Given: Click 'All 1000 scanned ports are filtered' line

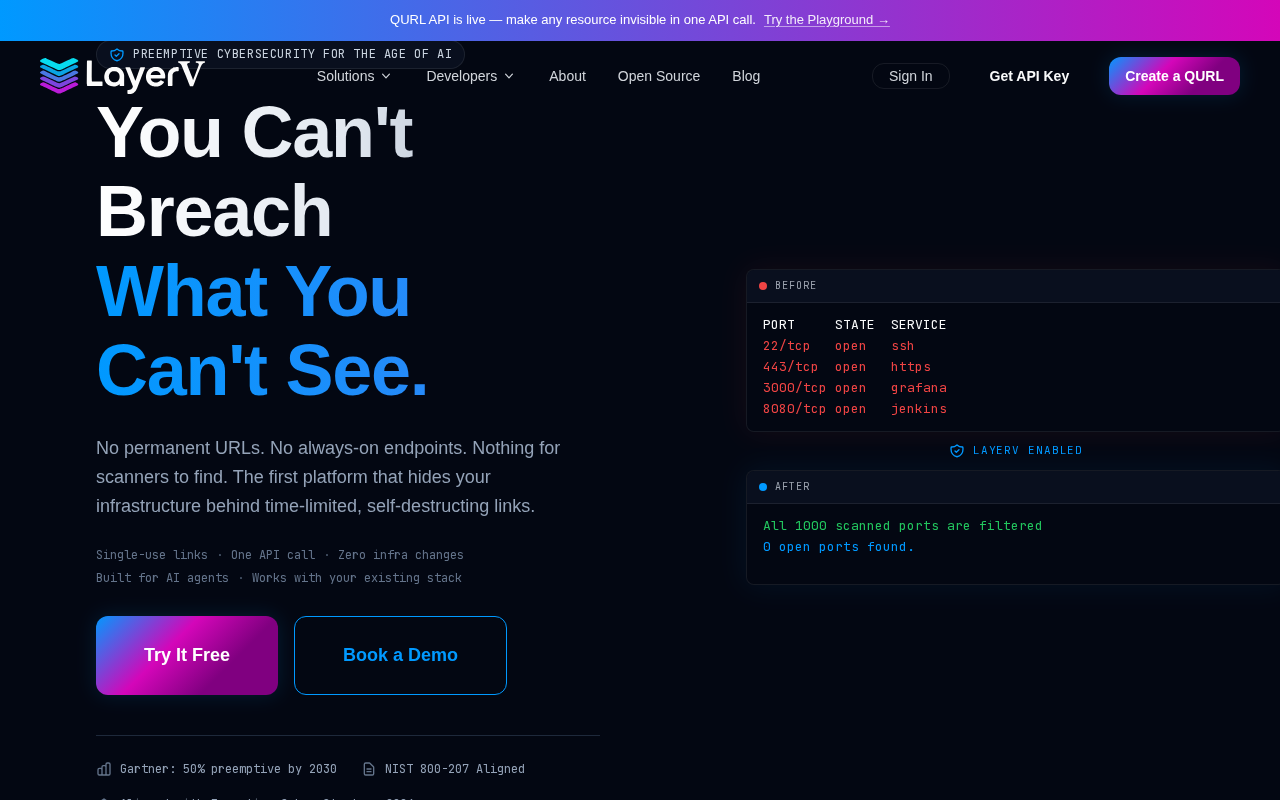Looking at the screenshot, I should [903, 526].
